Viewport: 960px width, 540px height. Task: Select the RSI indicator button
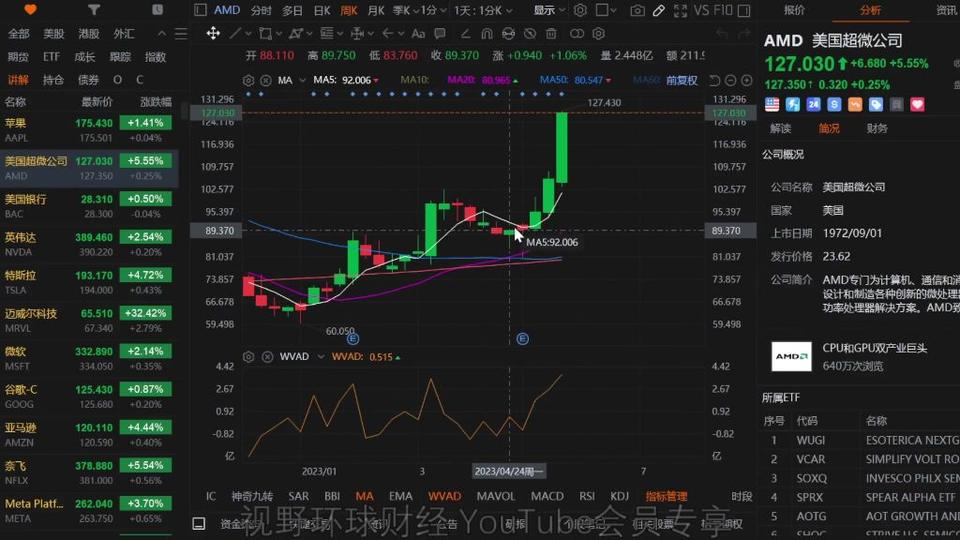pyautogui.click(x=587, y=496)
